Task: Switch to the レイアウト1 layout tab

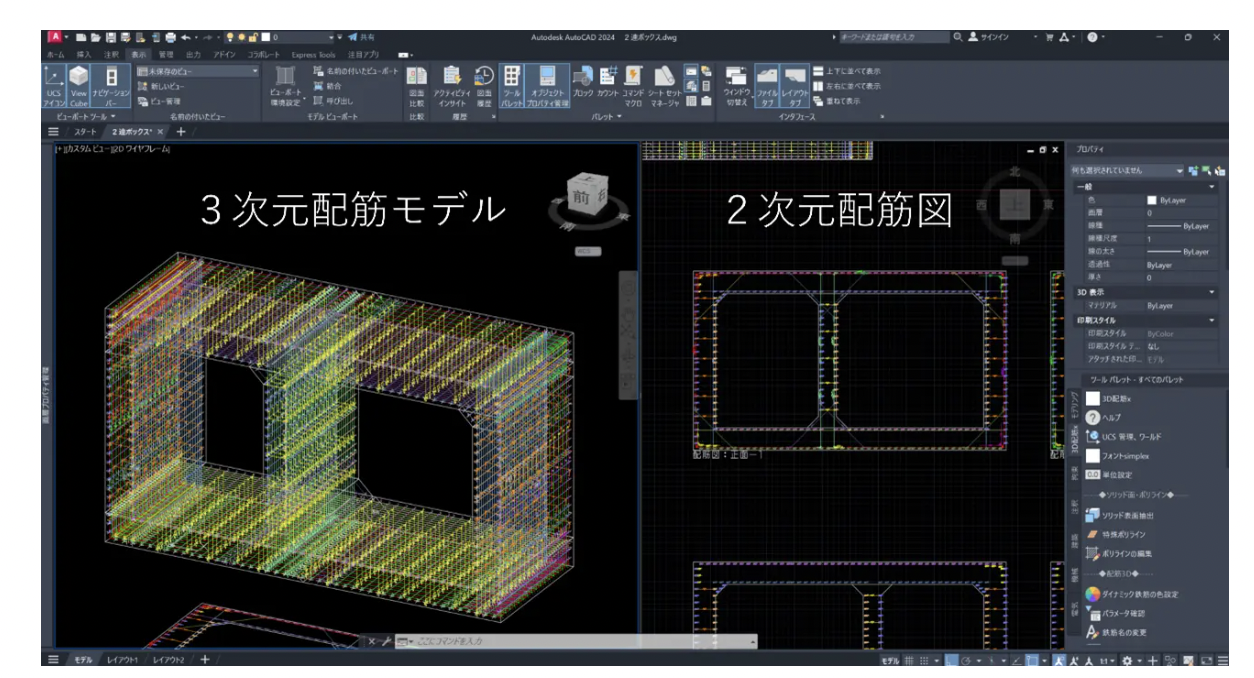Action: coord(125,660)
